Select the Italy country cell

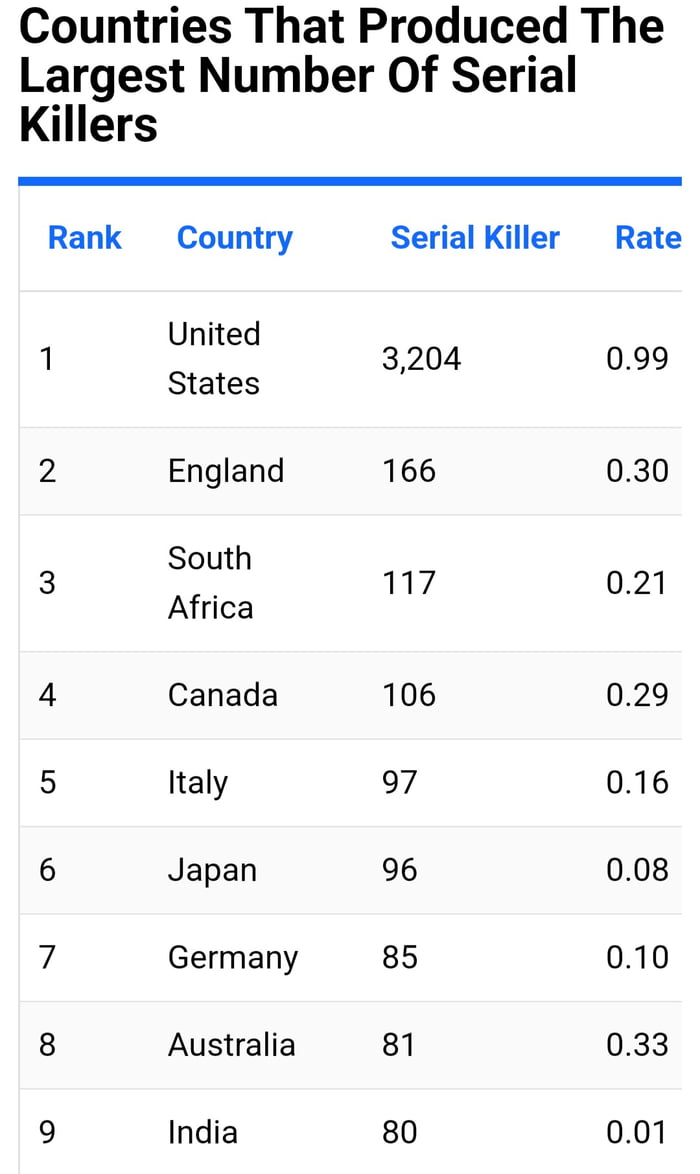click(198, 782)
